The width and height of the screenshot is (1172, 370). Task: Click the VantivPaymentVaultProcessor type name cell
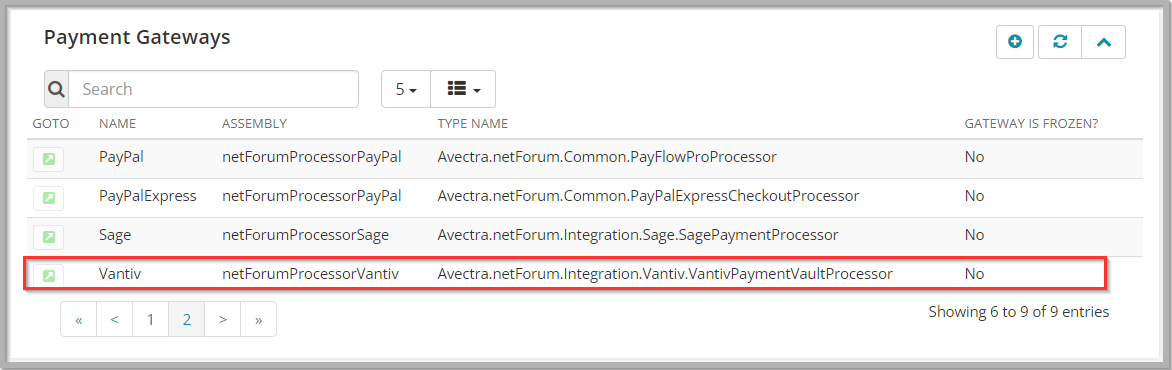(665, 274)
